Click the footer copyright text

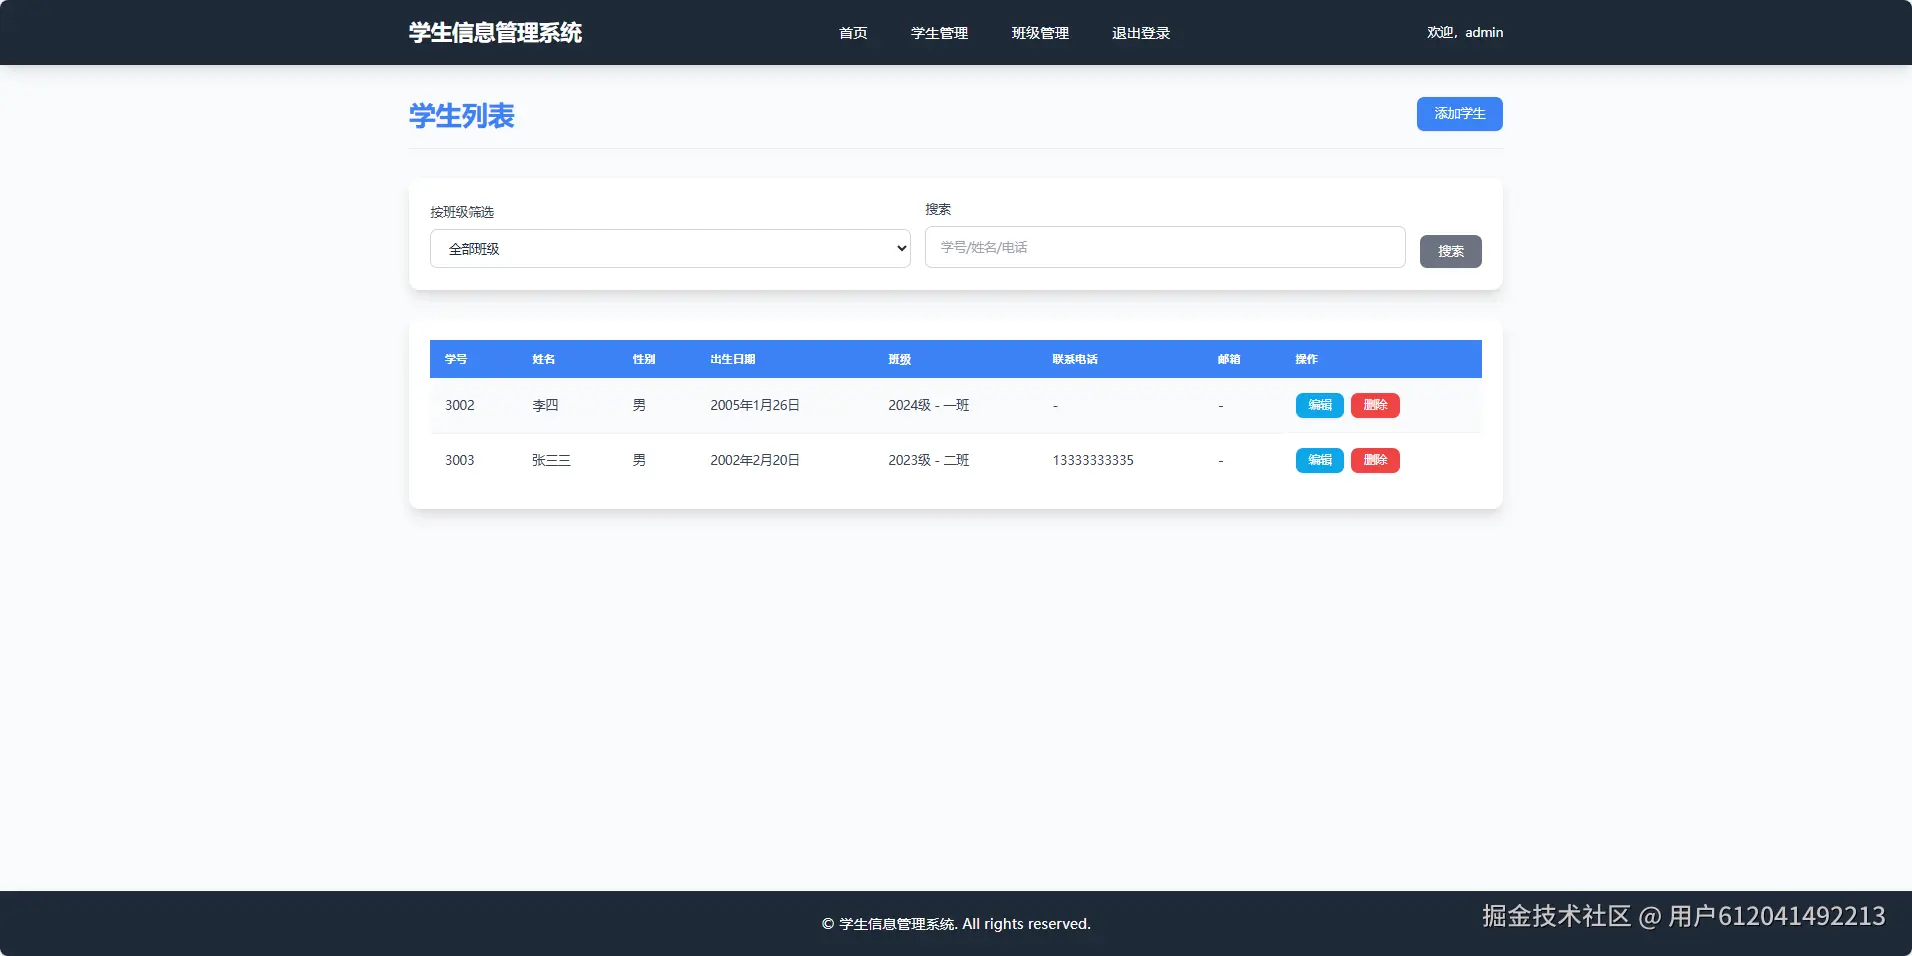point(955,923)
